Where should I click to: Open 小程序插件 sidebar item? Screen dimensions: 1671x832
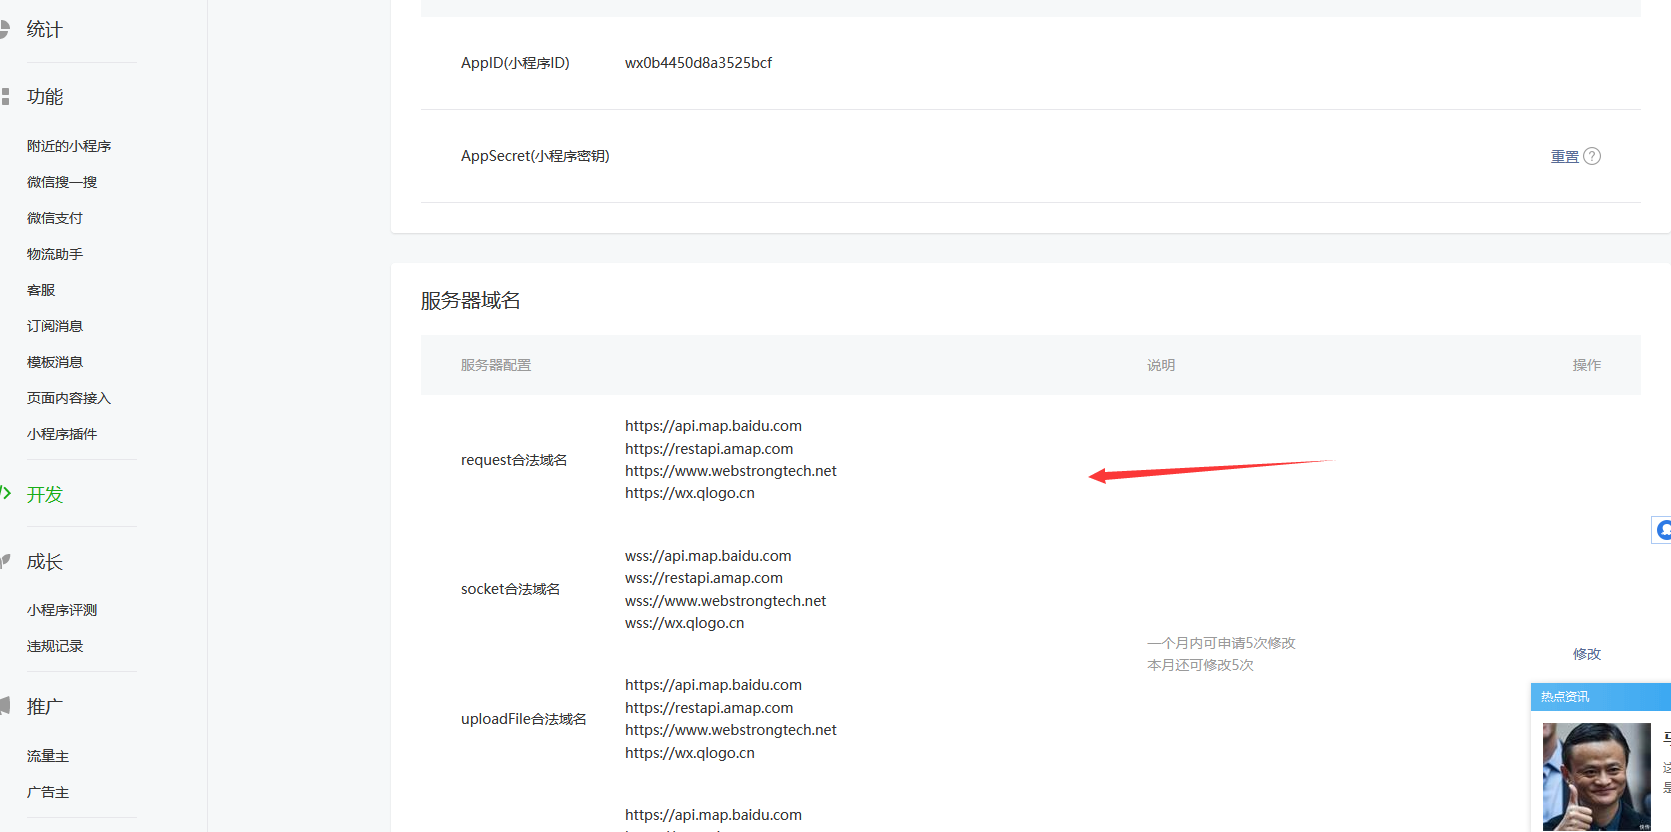click(62, 434)
